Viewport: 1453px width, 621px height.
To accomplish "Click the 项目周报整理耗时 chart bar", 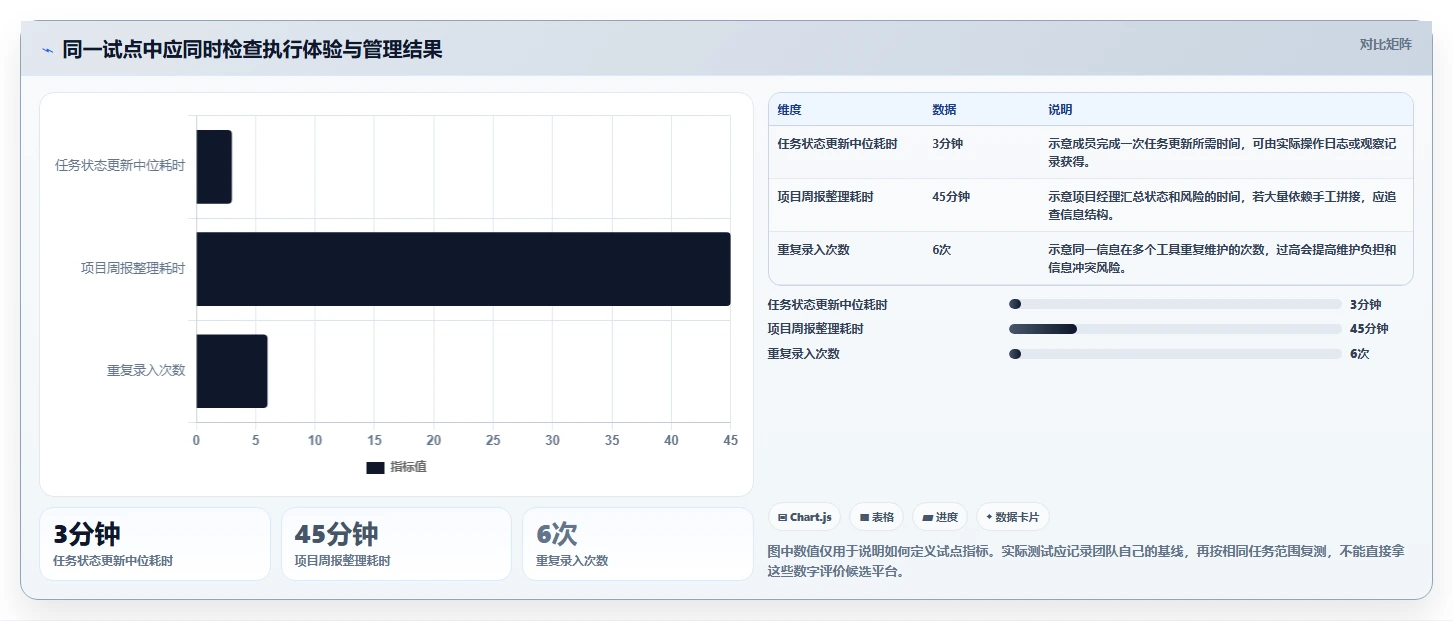I will pos(463,269).
